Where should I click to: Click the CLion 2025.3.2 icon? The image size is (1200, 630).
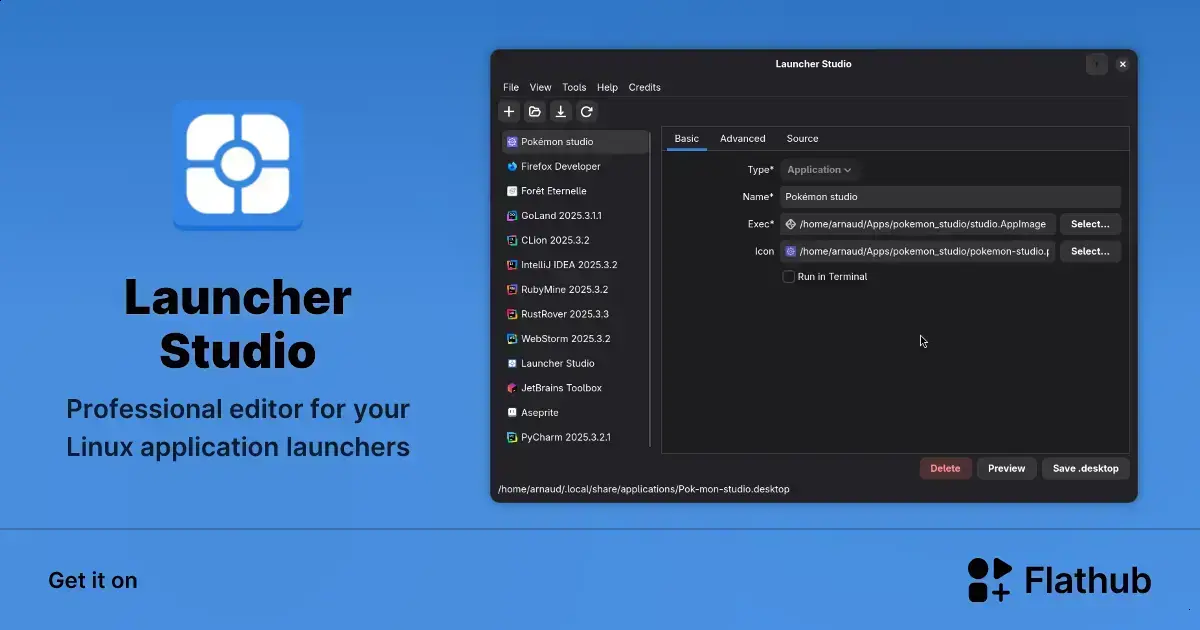coord(512,241)
